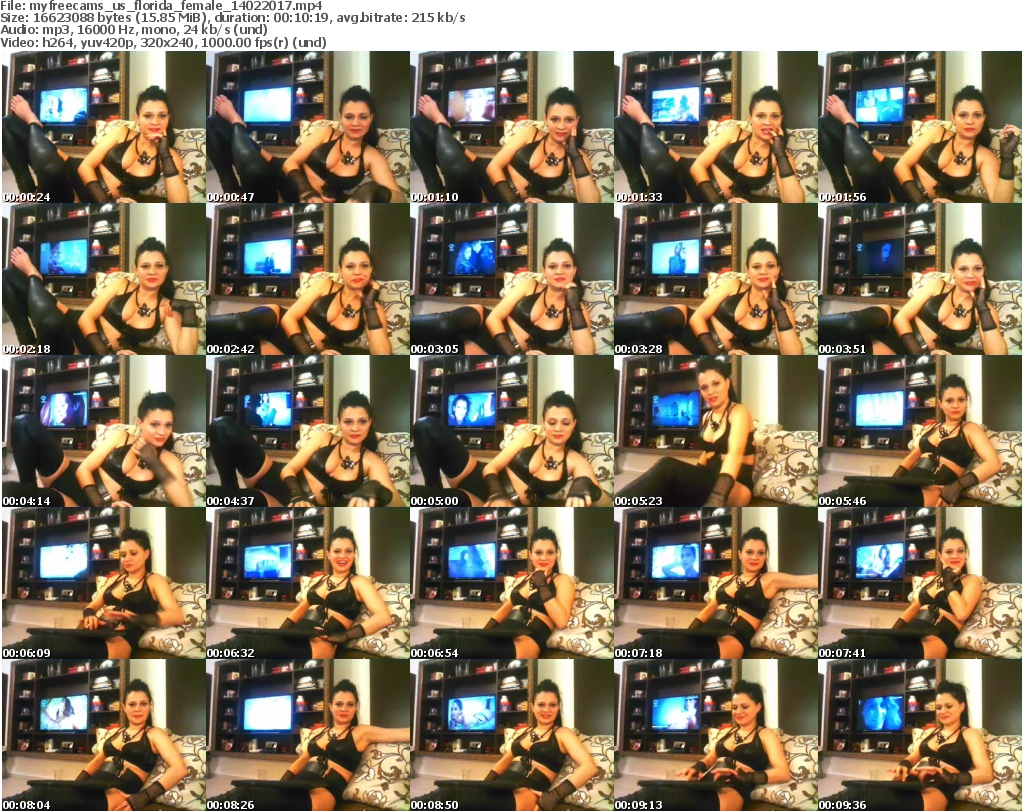1024x811 pixels.
Task: Select the thumbnail timestamped 00:05:46
Action: click(x=920, y=432)
